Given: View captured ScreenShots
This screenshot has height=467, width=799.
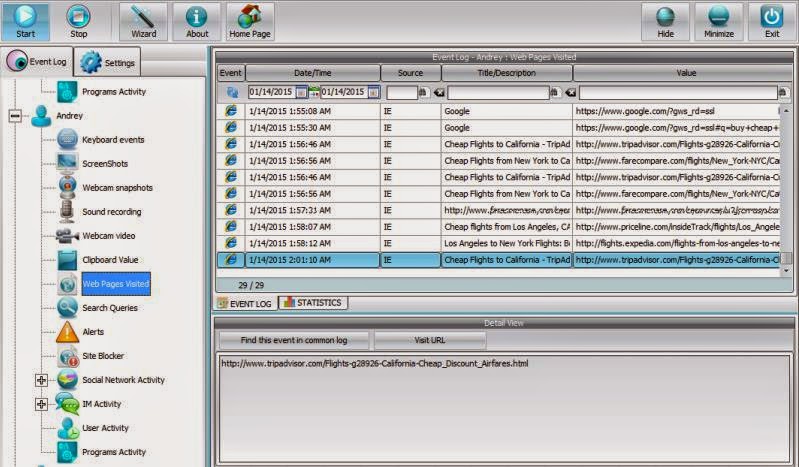Looking at the screenshot, I should coord(105,164).
